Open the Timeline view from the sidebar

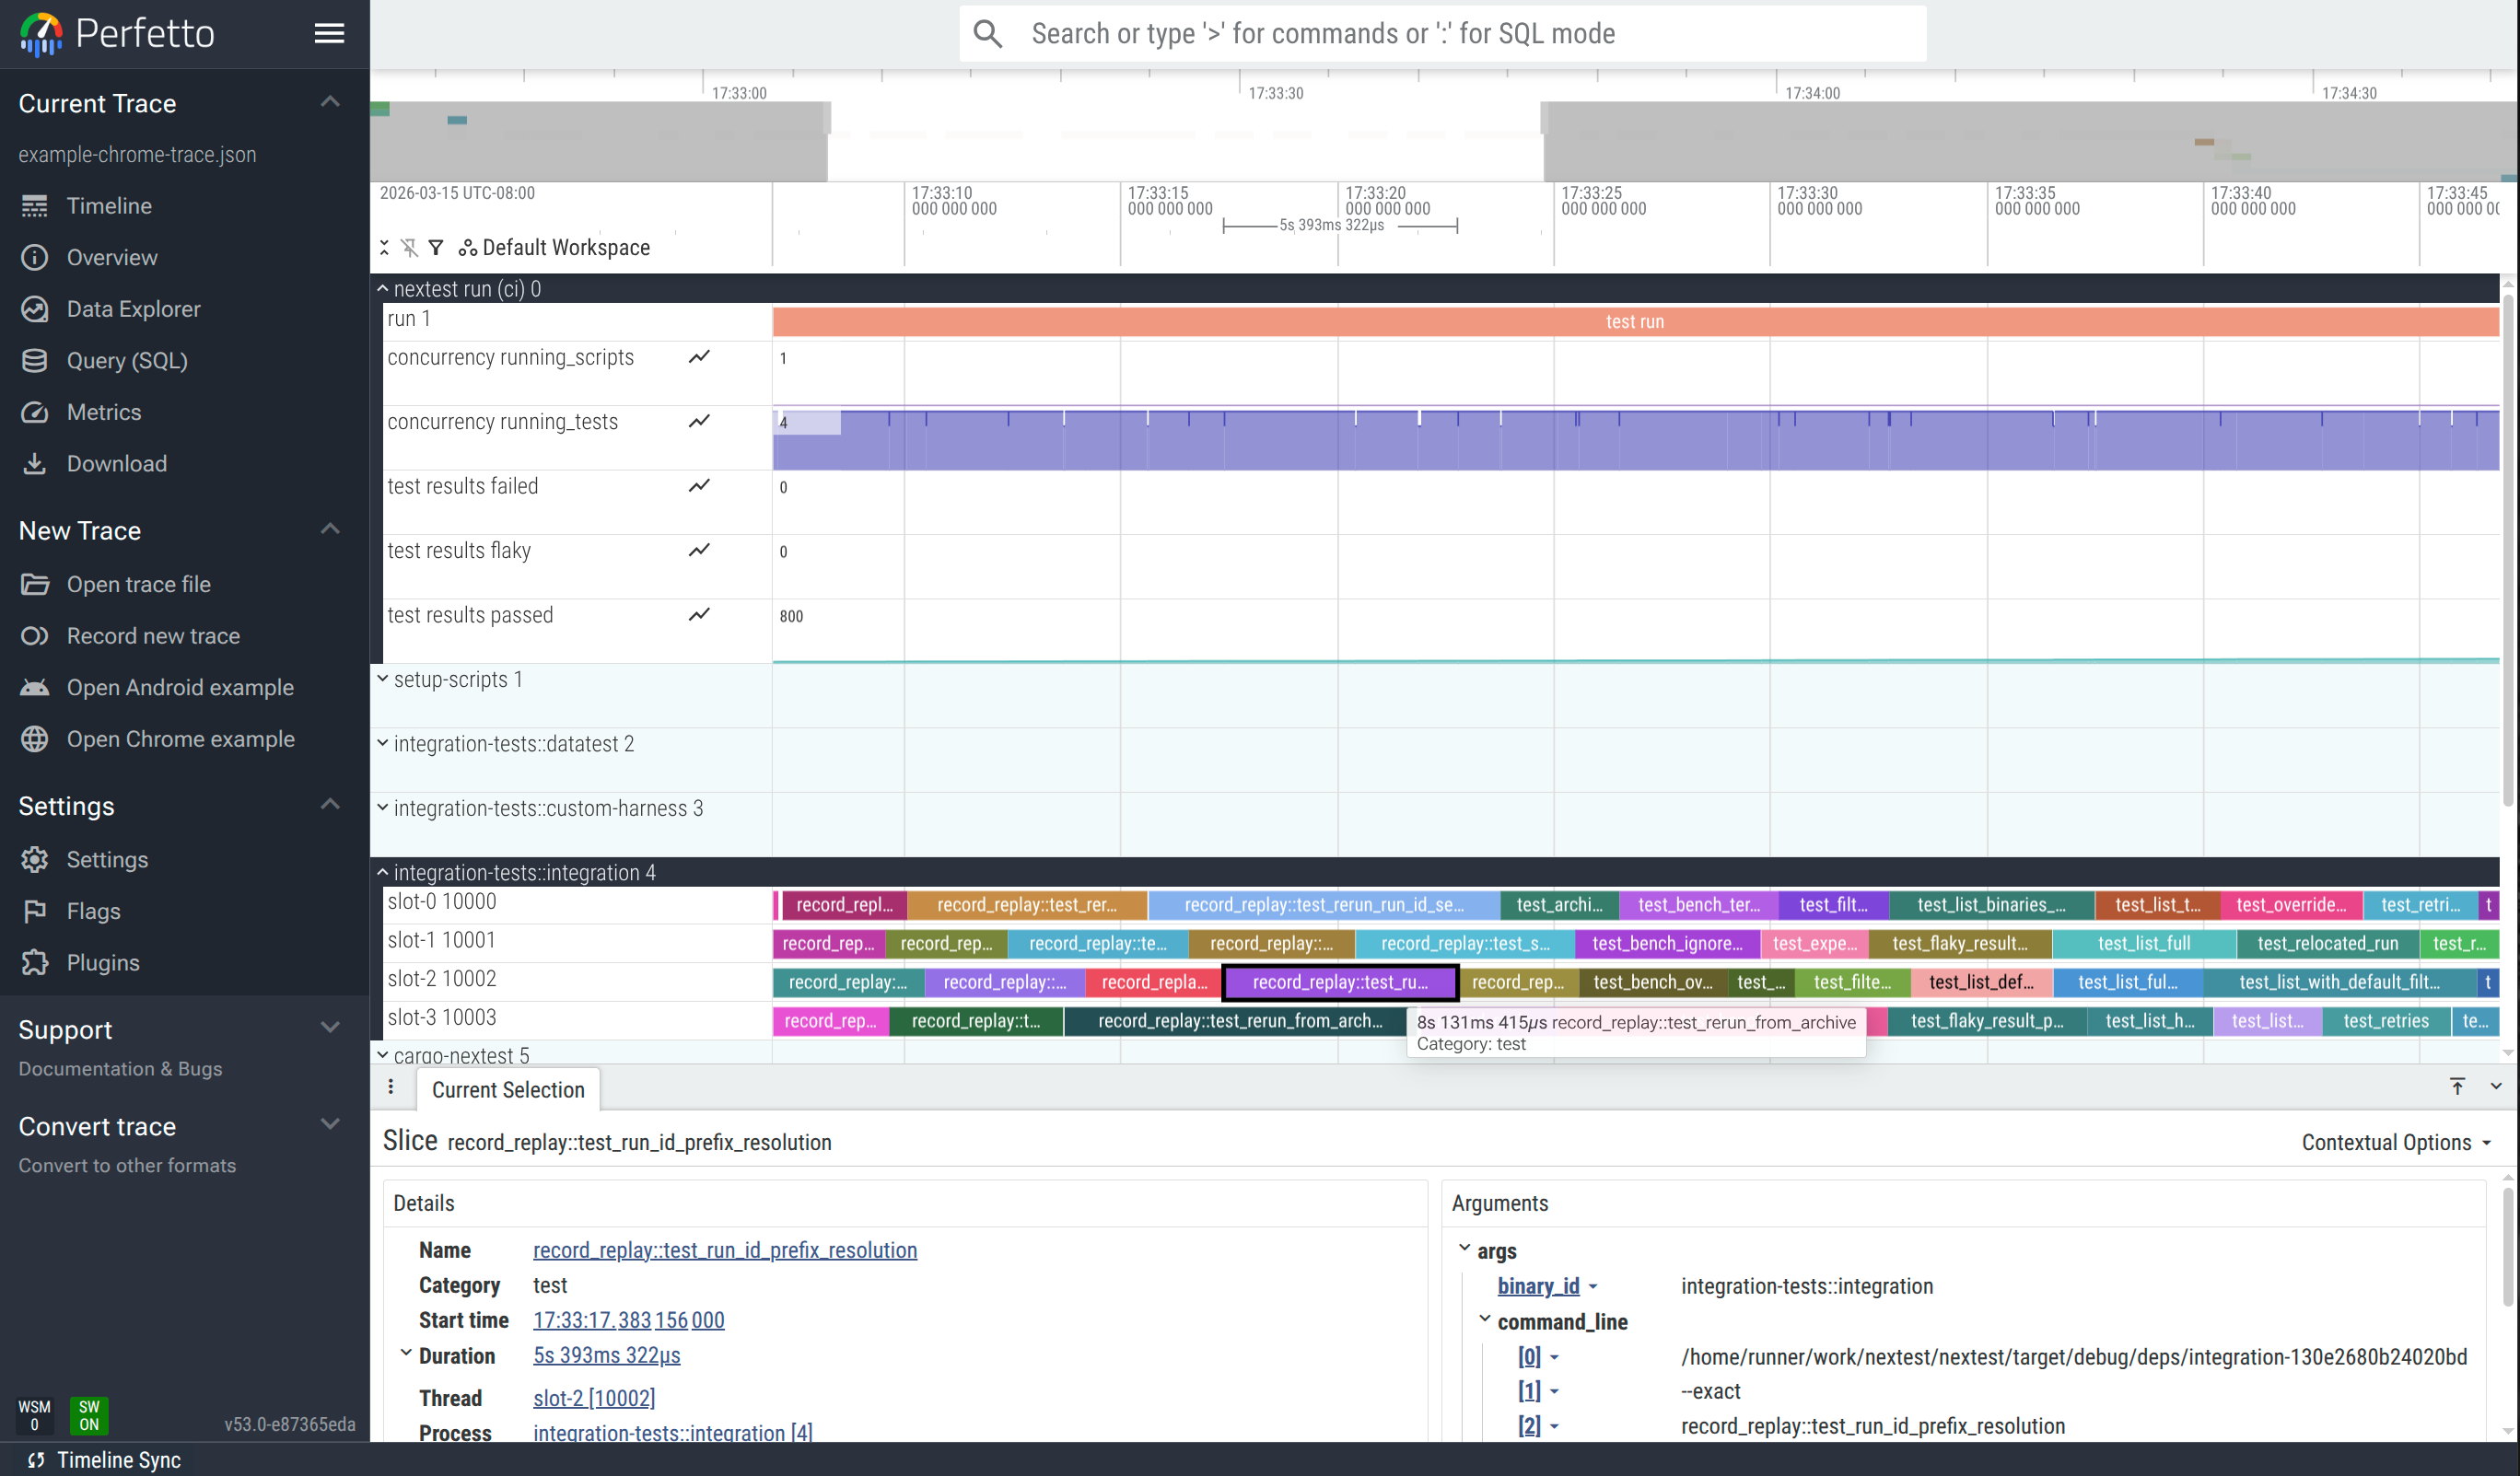click(x=109, y=205)
